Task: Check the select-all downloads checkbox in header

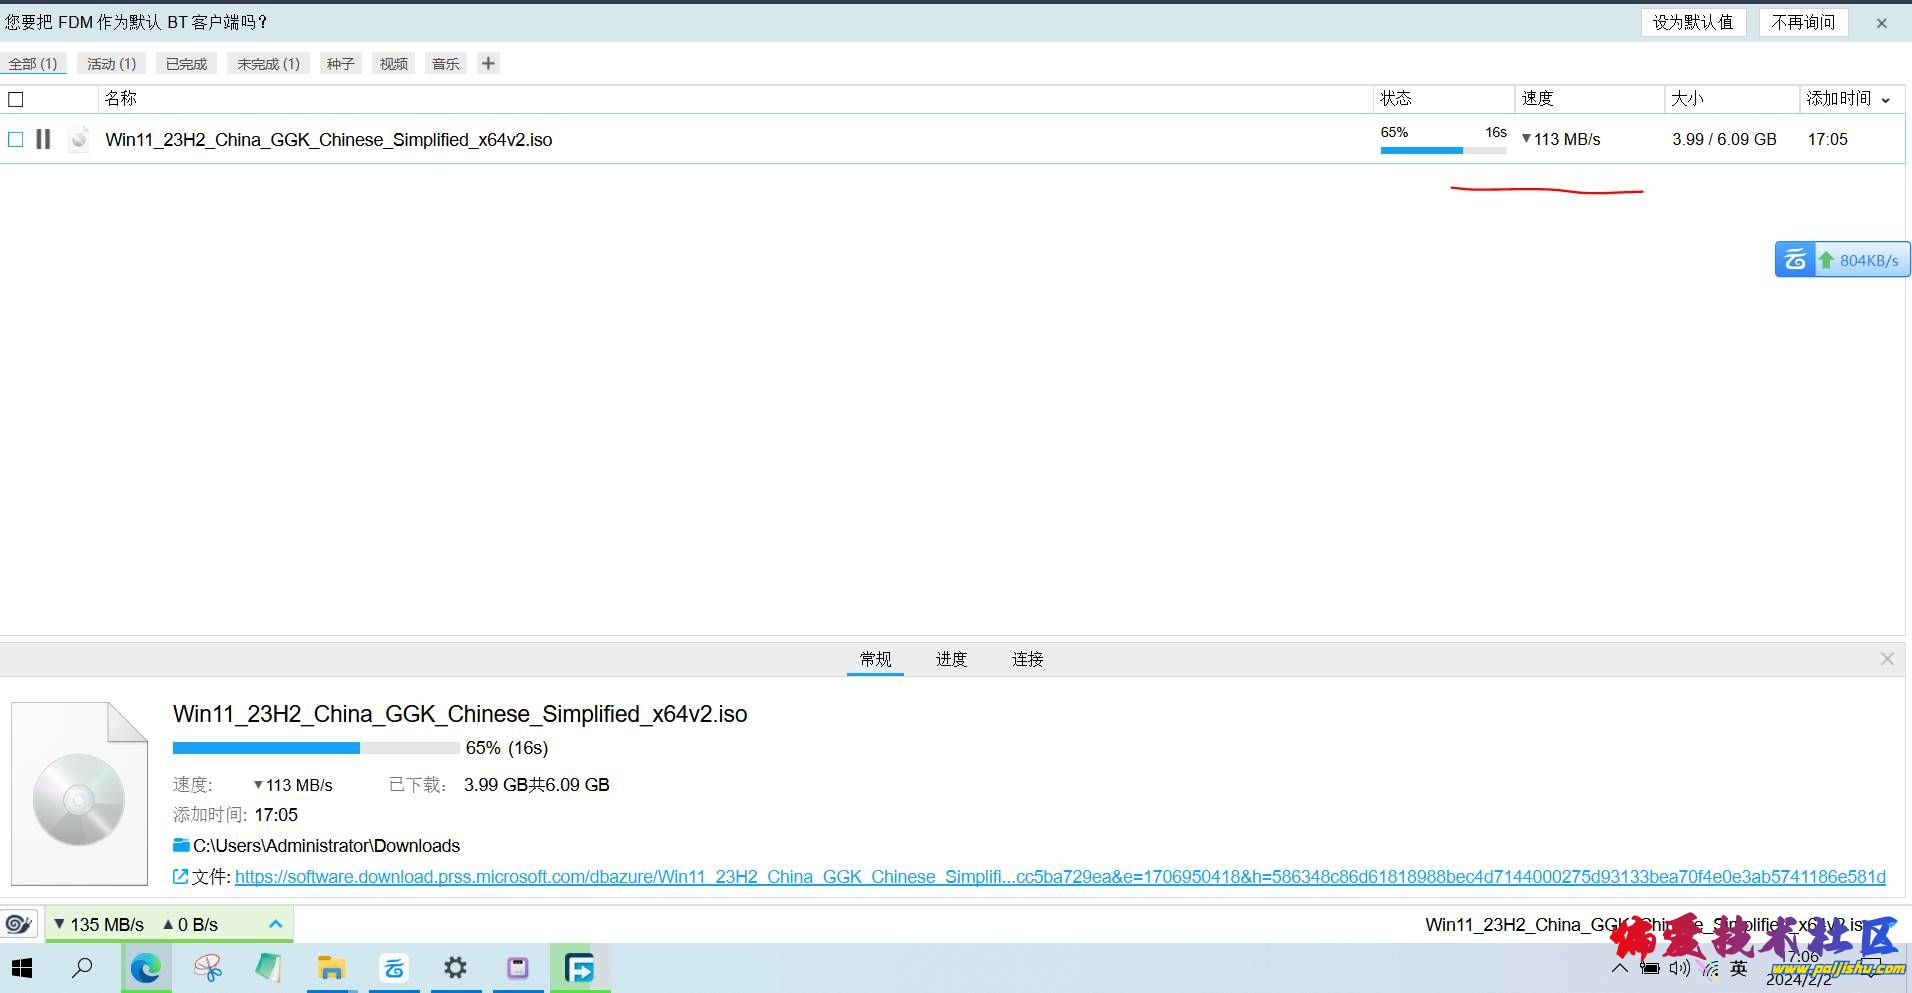Action: pyautogui.click(x=16, y=99)
